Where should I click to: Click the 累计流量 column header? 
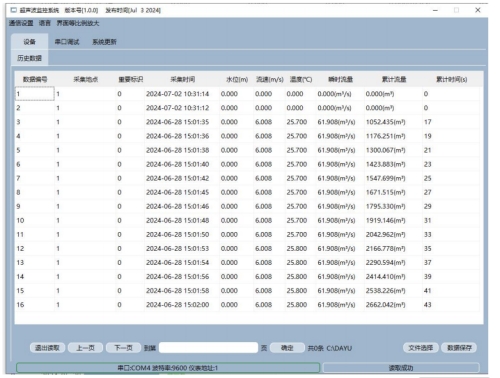394,79
